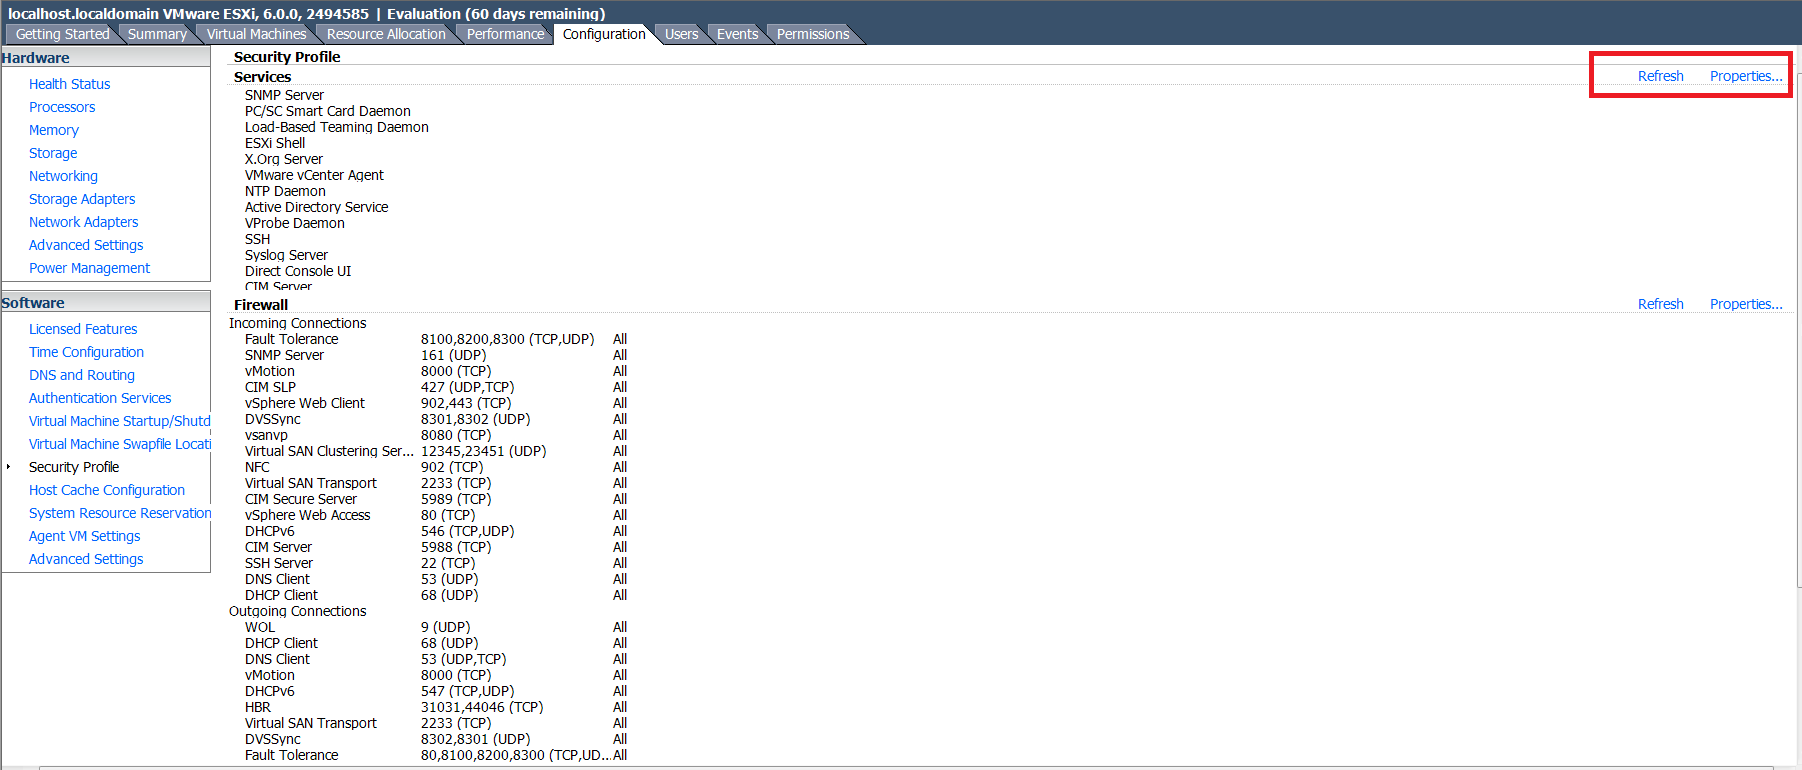The height and width of the screenshot is (770, 1802).
Task: Open the Virtual Machines tab
Action: 256,34
